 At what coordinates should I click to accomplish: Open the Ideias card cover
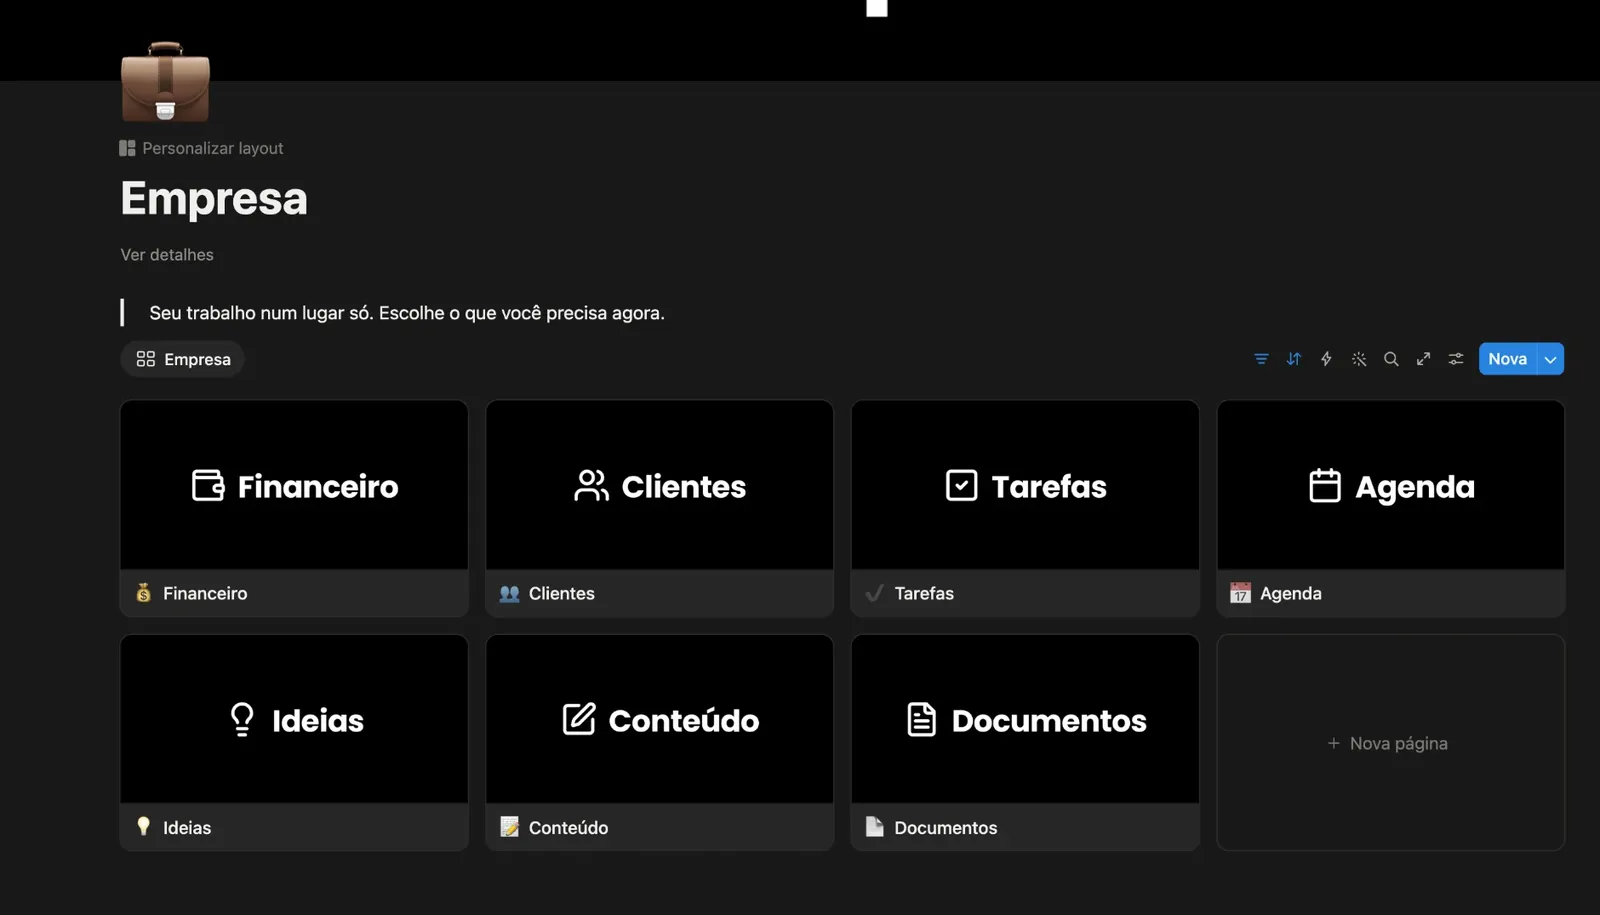[x=294, y=720]
